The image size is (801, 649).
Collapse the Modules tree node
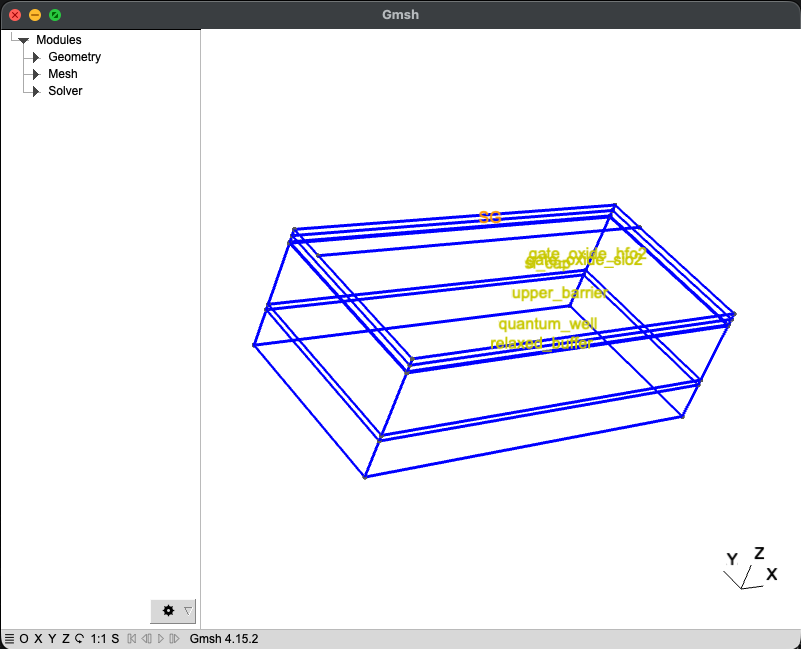click(x=23, y=40)
